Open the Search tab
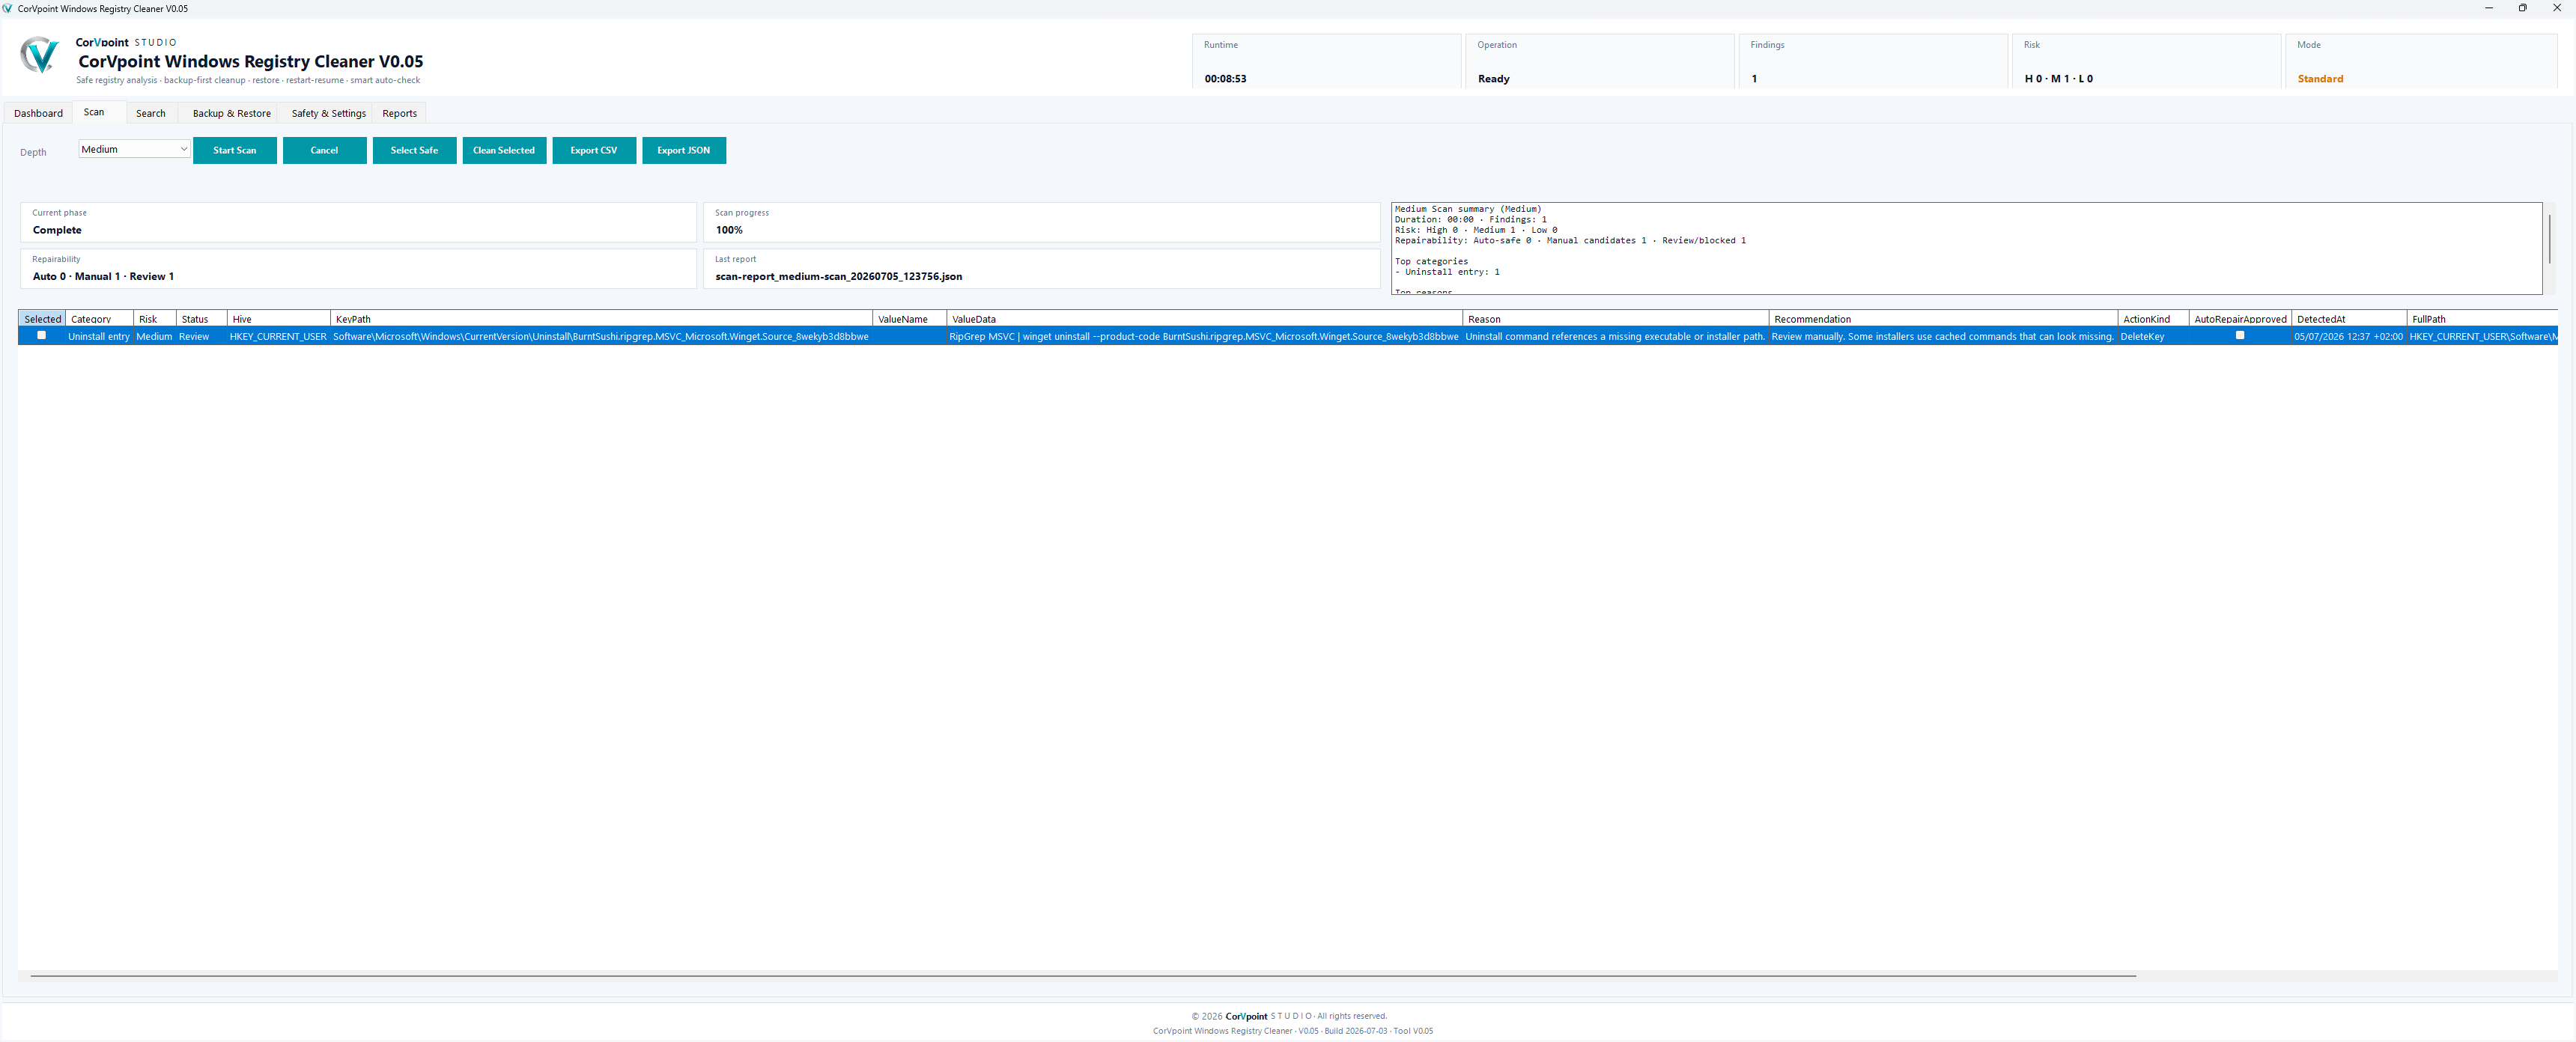 151,113
